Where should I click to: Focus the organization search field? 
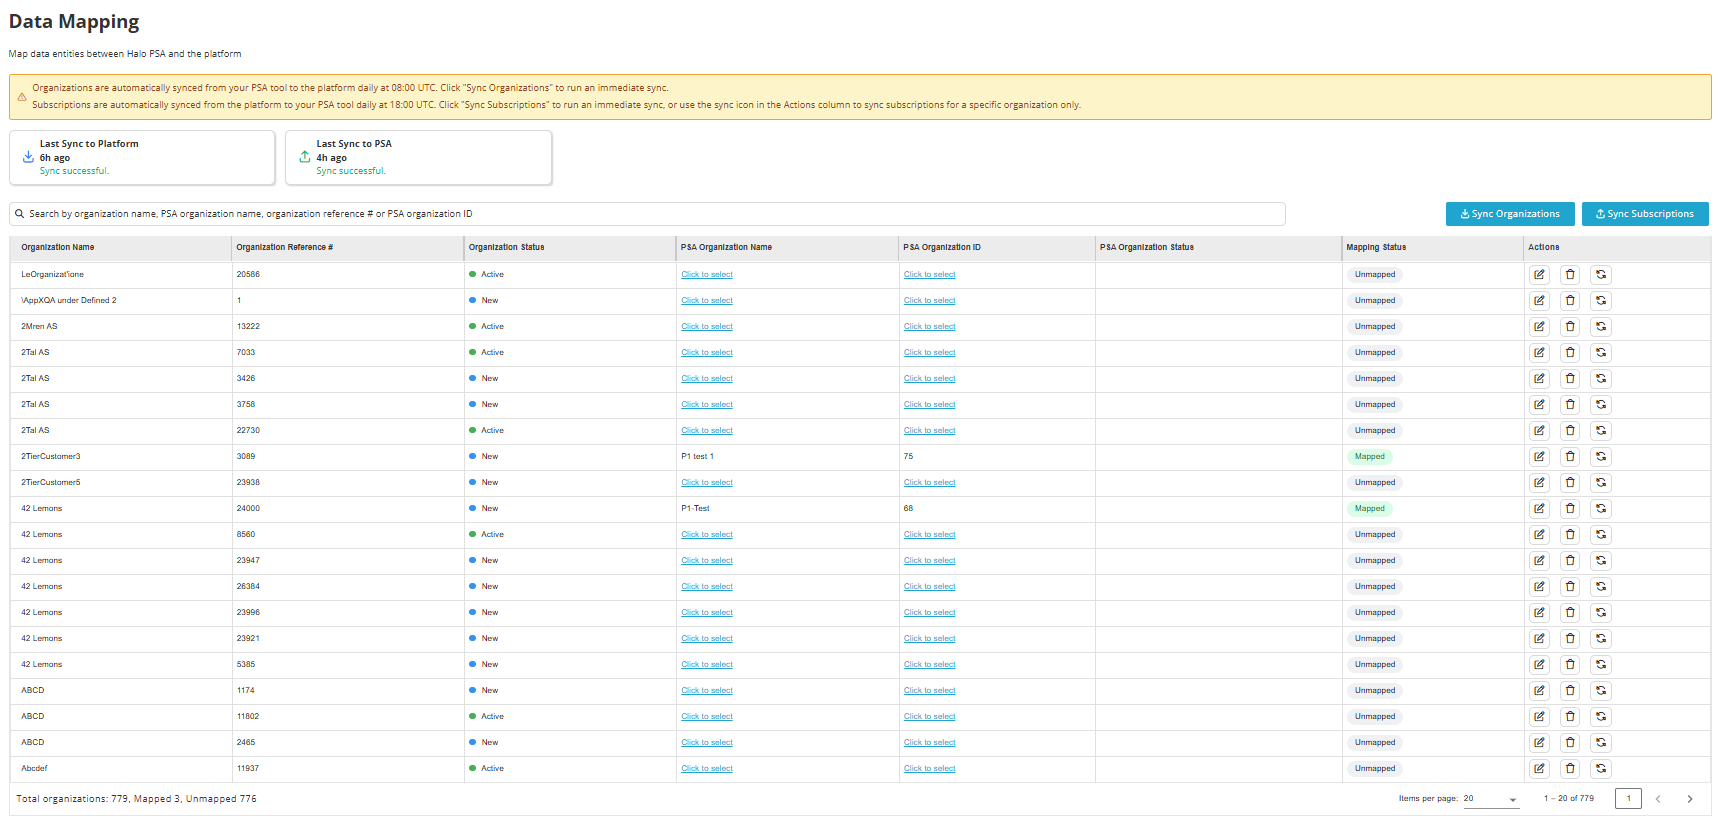coord(647,214)
